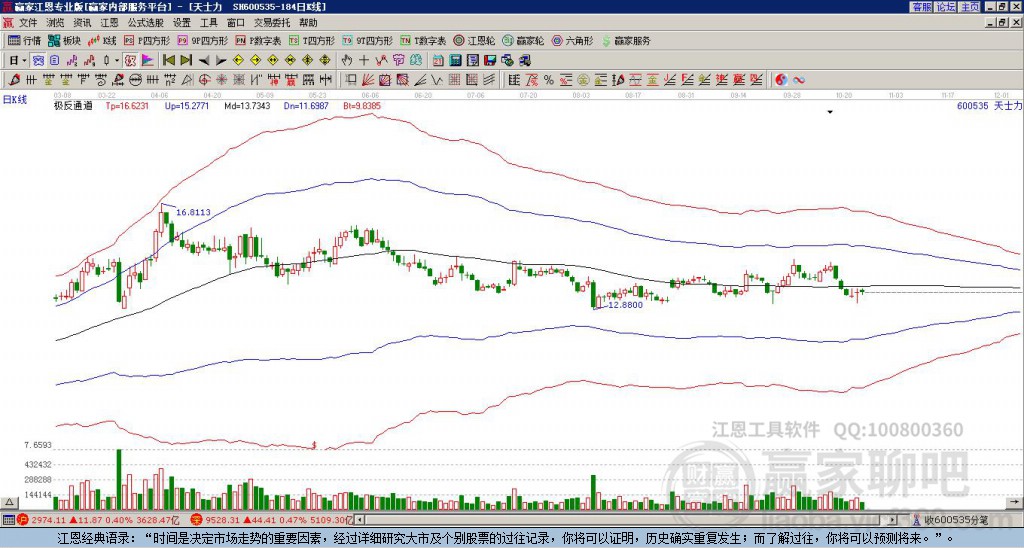Screen dimensions: 1024x548
Task: Click Shenzhen index 9528.31 status entry
Action: pos(272,520)
